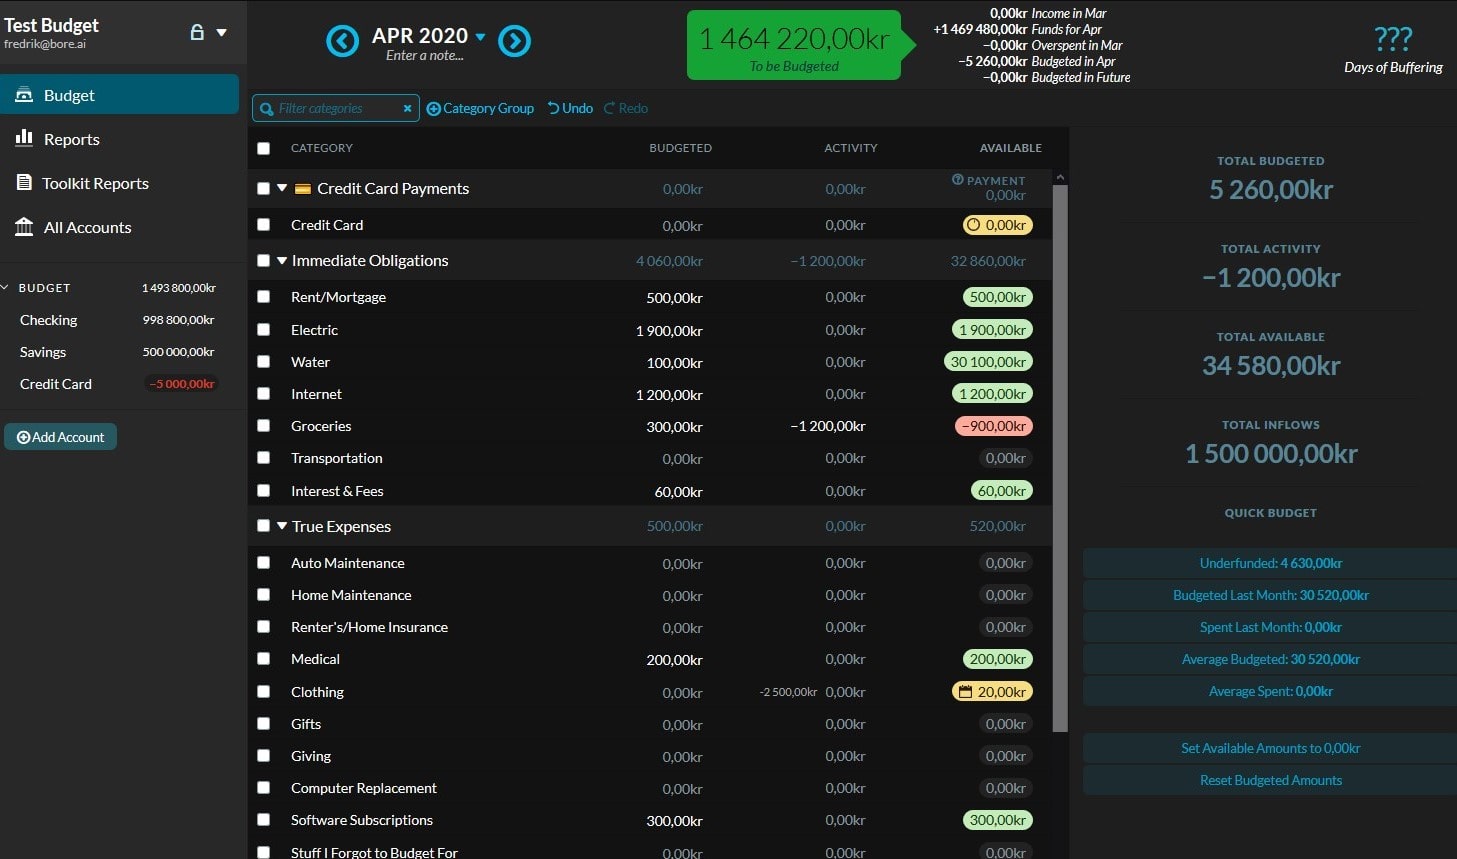Click the clear X in filter categories

[407, 108]
